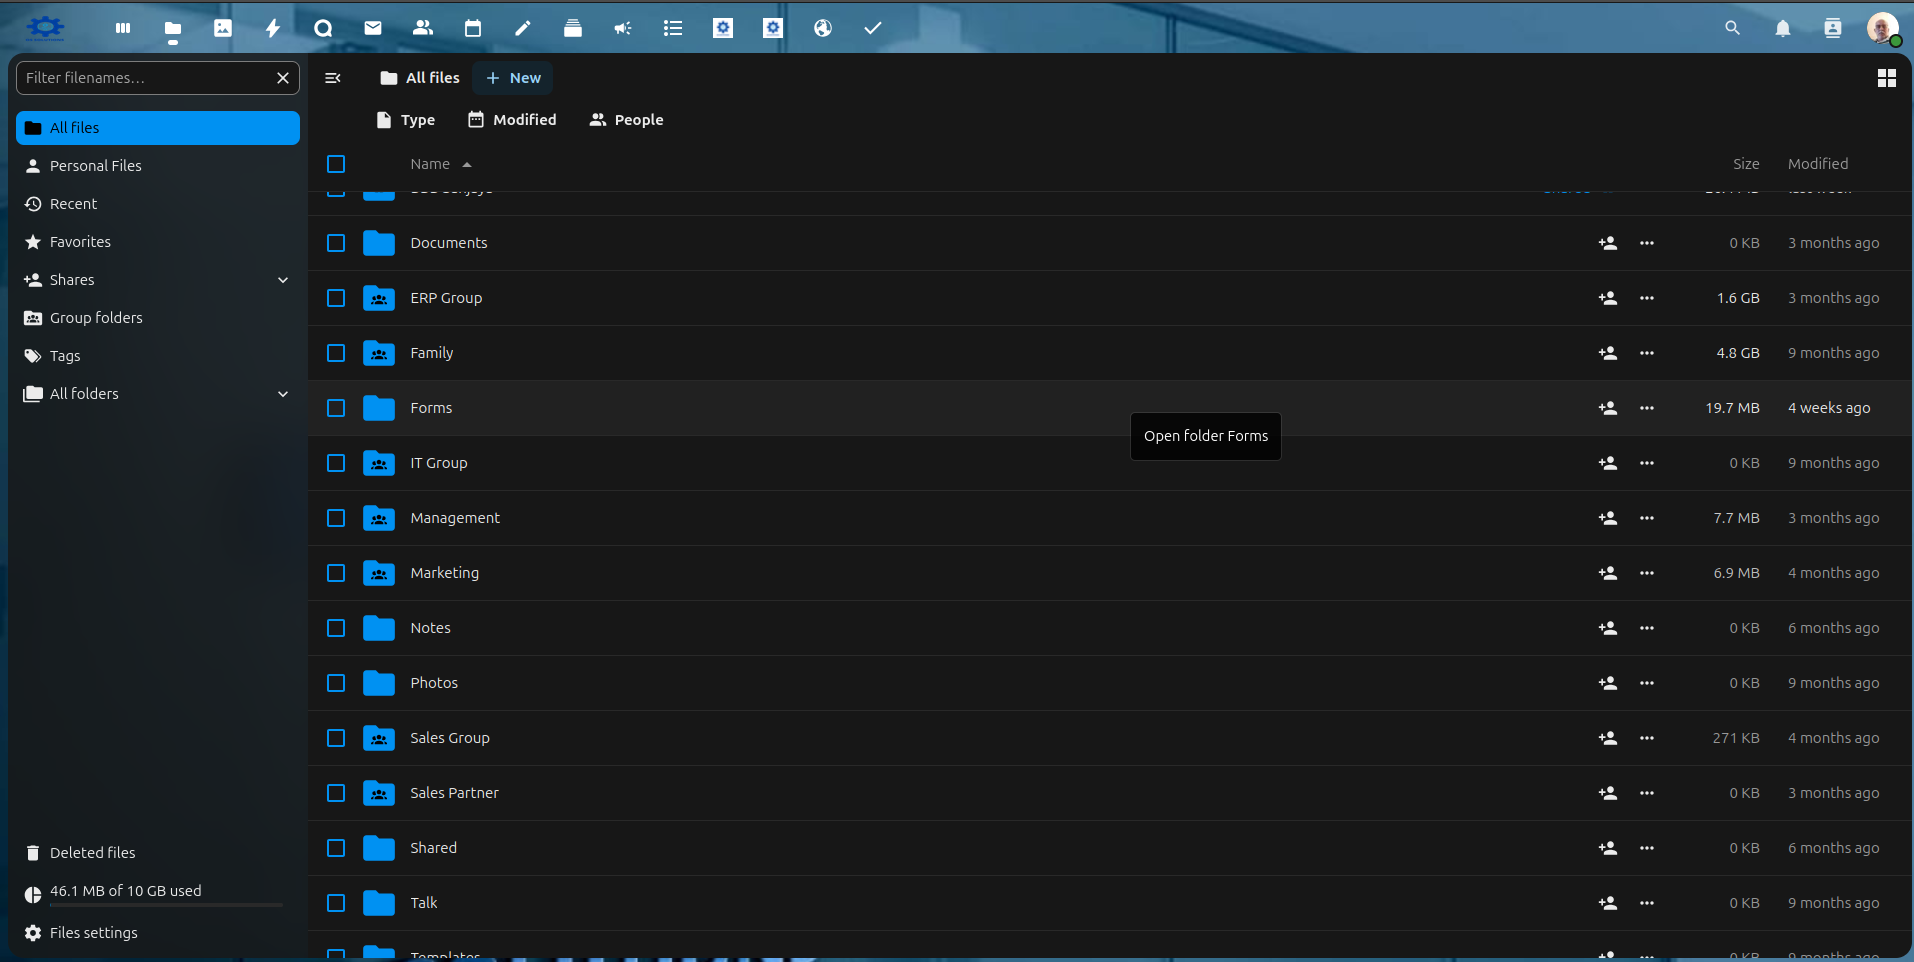Open the Announcements megaphone app

point(623,28)
